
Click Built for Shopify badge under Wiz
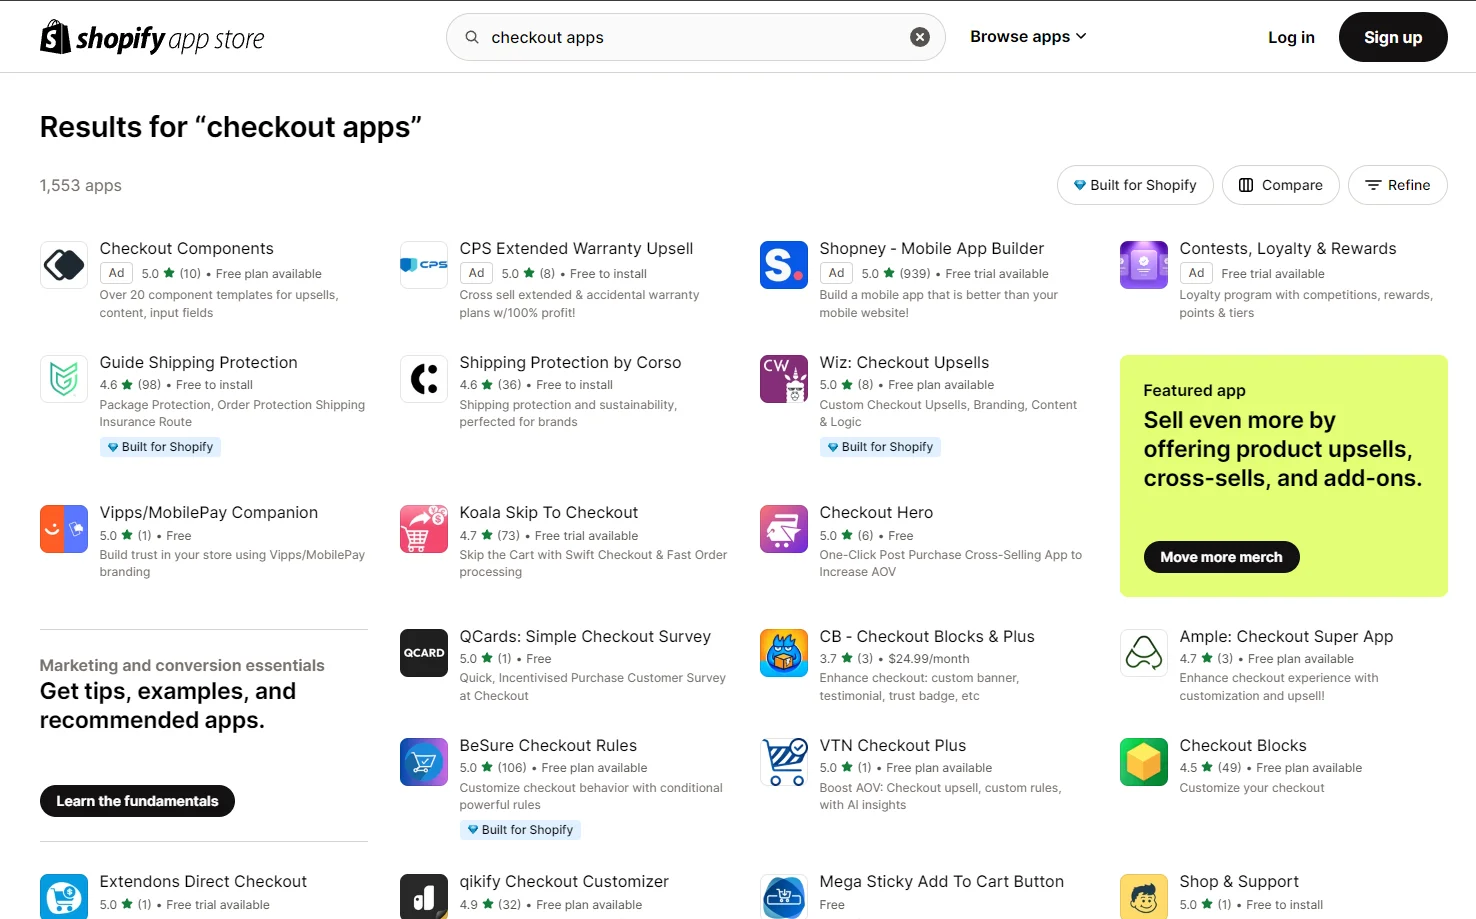[x=880, y=447]
